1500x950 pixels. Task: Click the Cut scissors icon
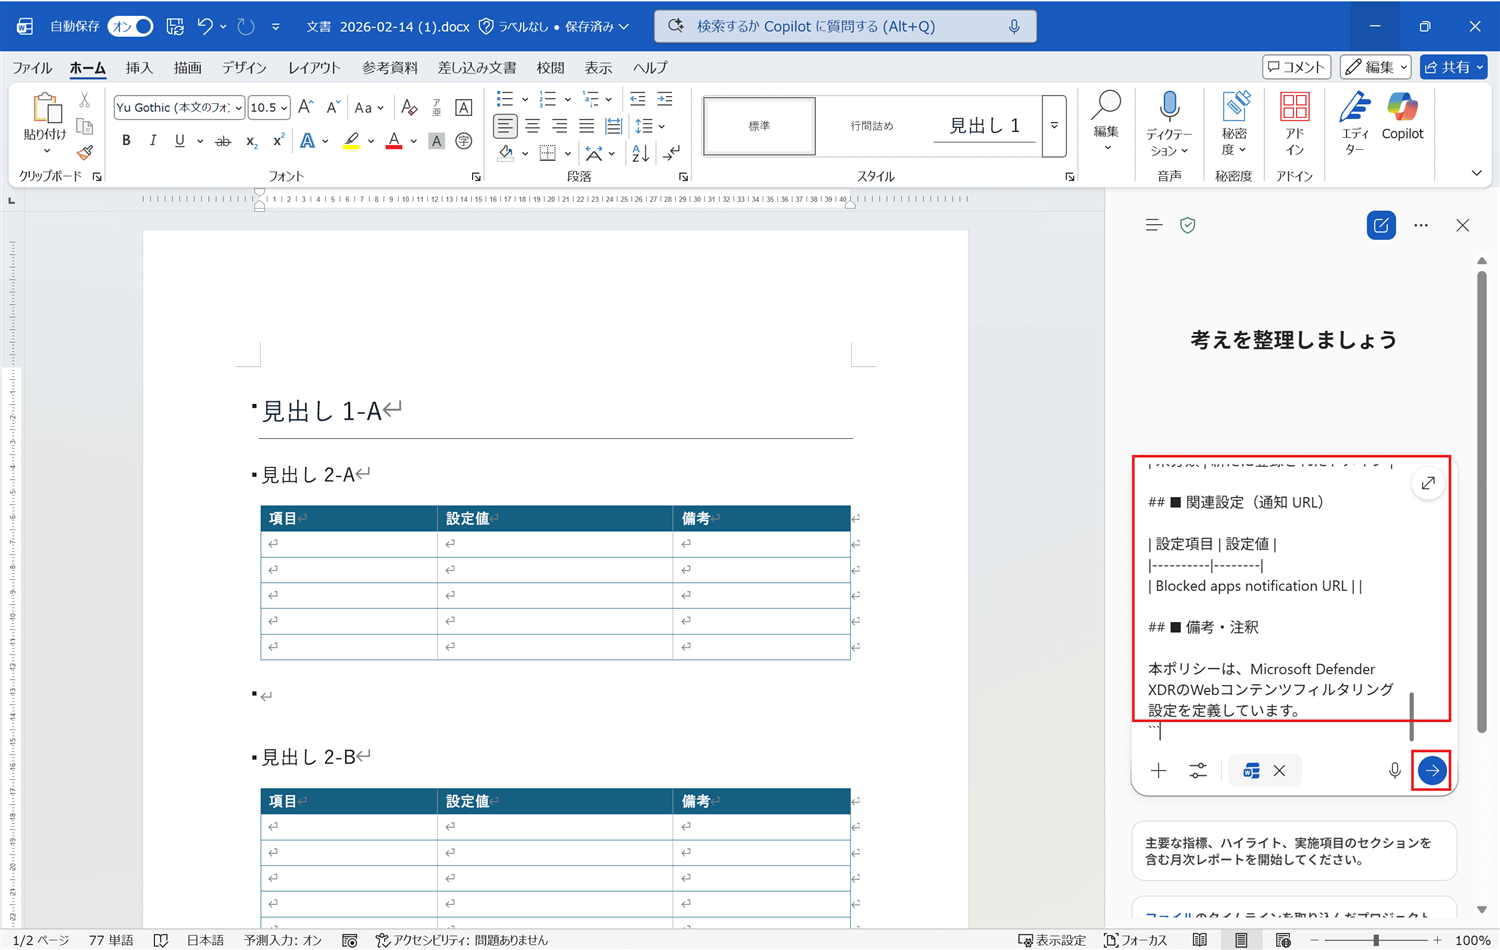(85, 101)
